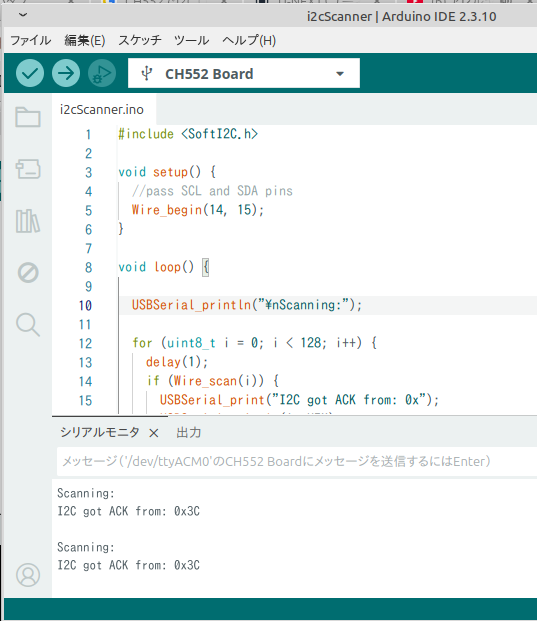537x621 pixels.
Task: Click the USBSerial_print I2C got ACK line
Action: [299, 400]
